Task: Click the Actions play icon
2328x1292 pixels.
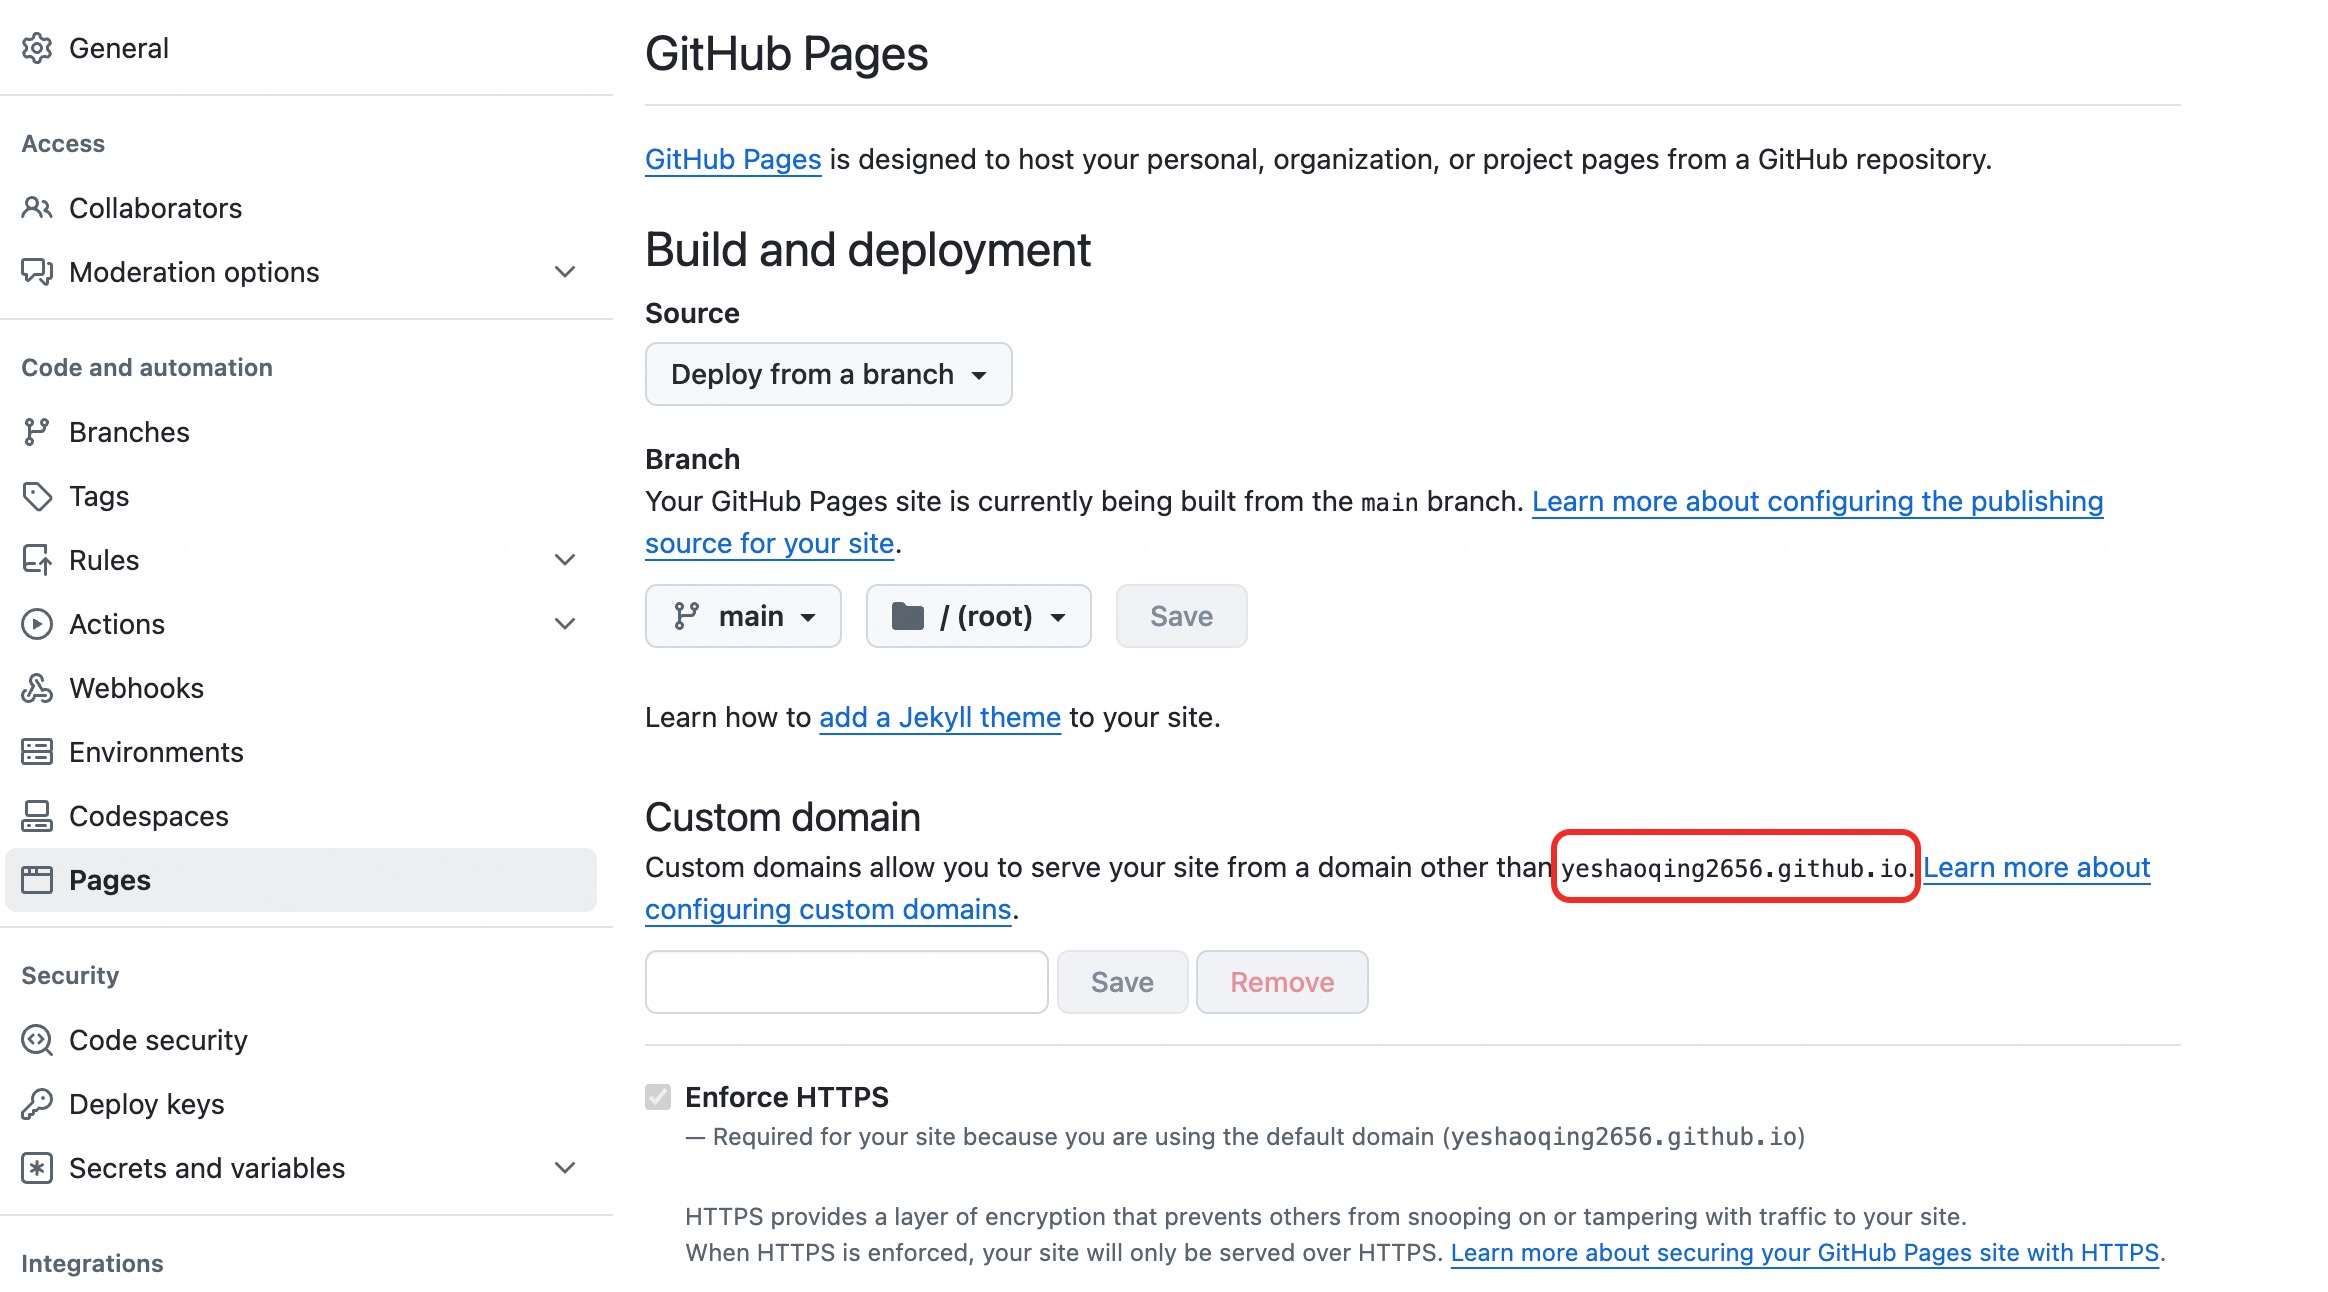Action: pos(37,624)
